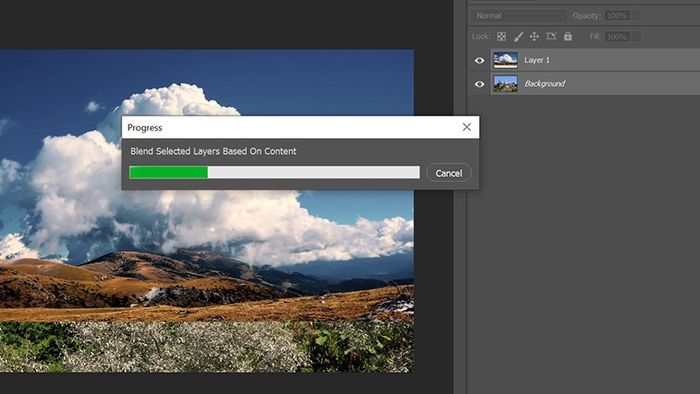Click the Lock transparent pixels icon
The width and height of the screenshot is (700, 394).
tap(501, 37)
